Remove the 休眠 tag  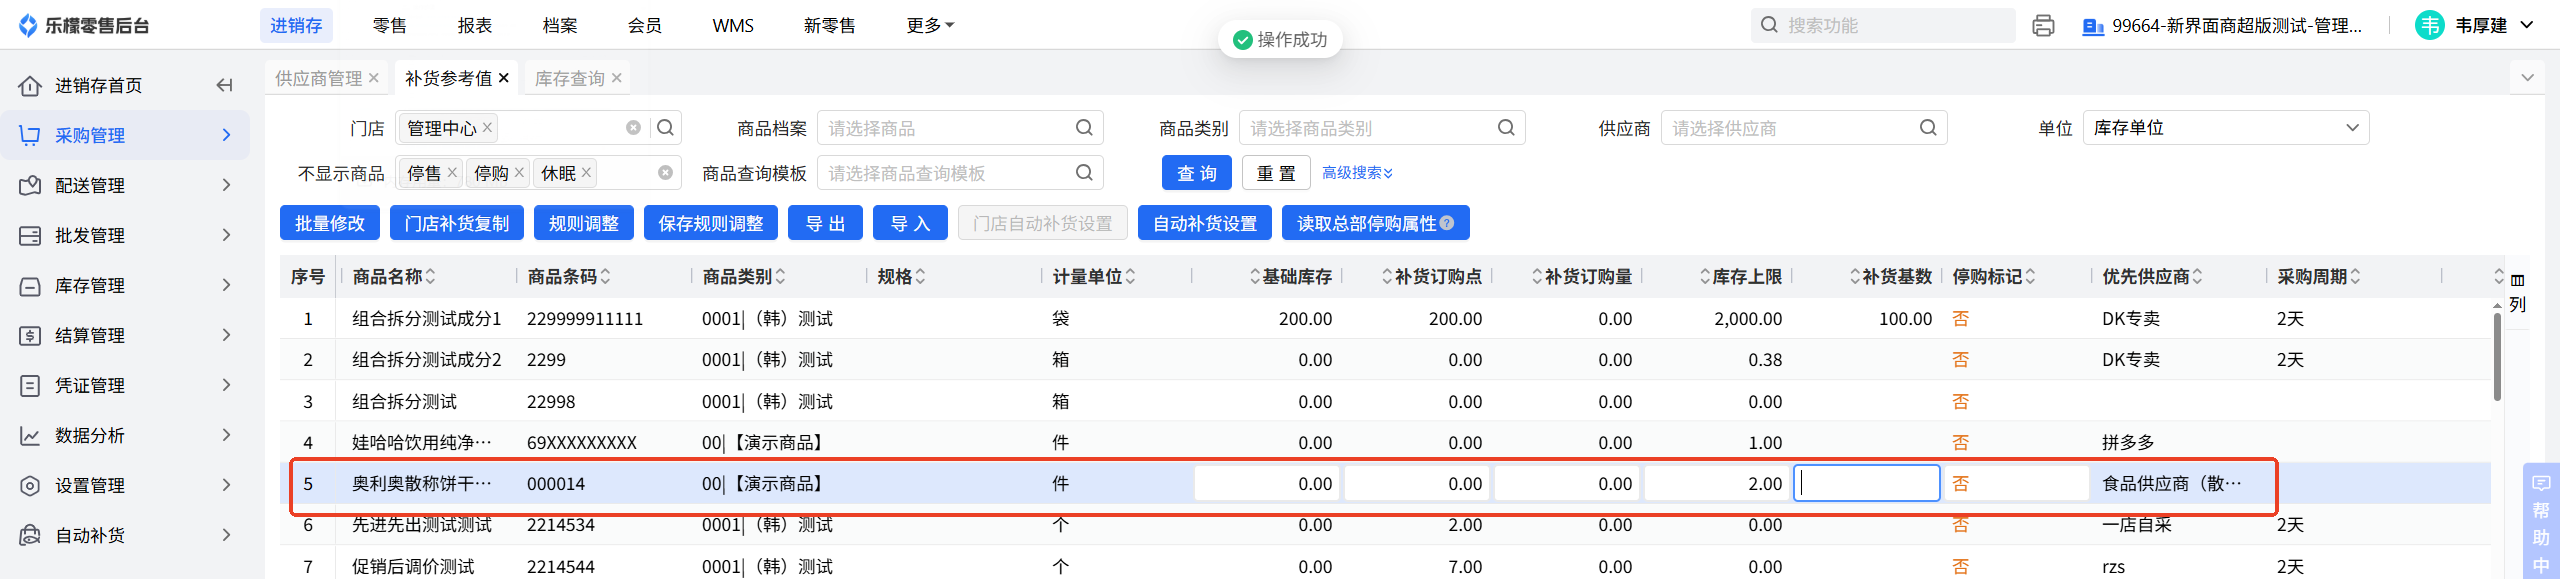(587, 173)
